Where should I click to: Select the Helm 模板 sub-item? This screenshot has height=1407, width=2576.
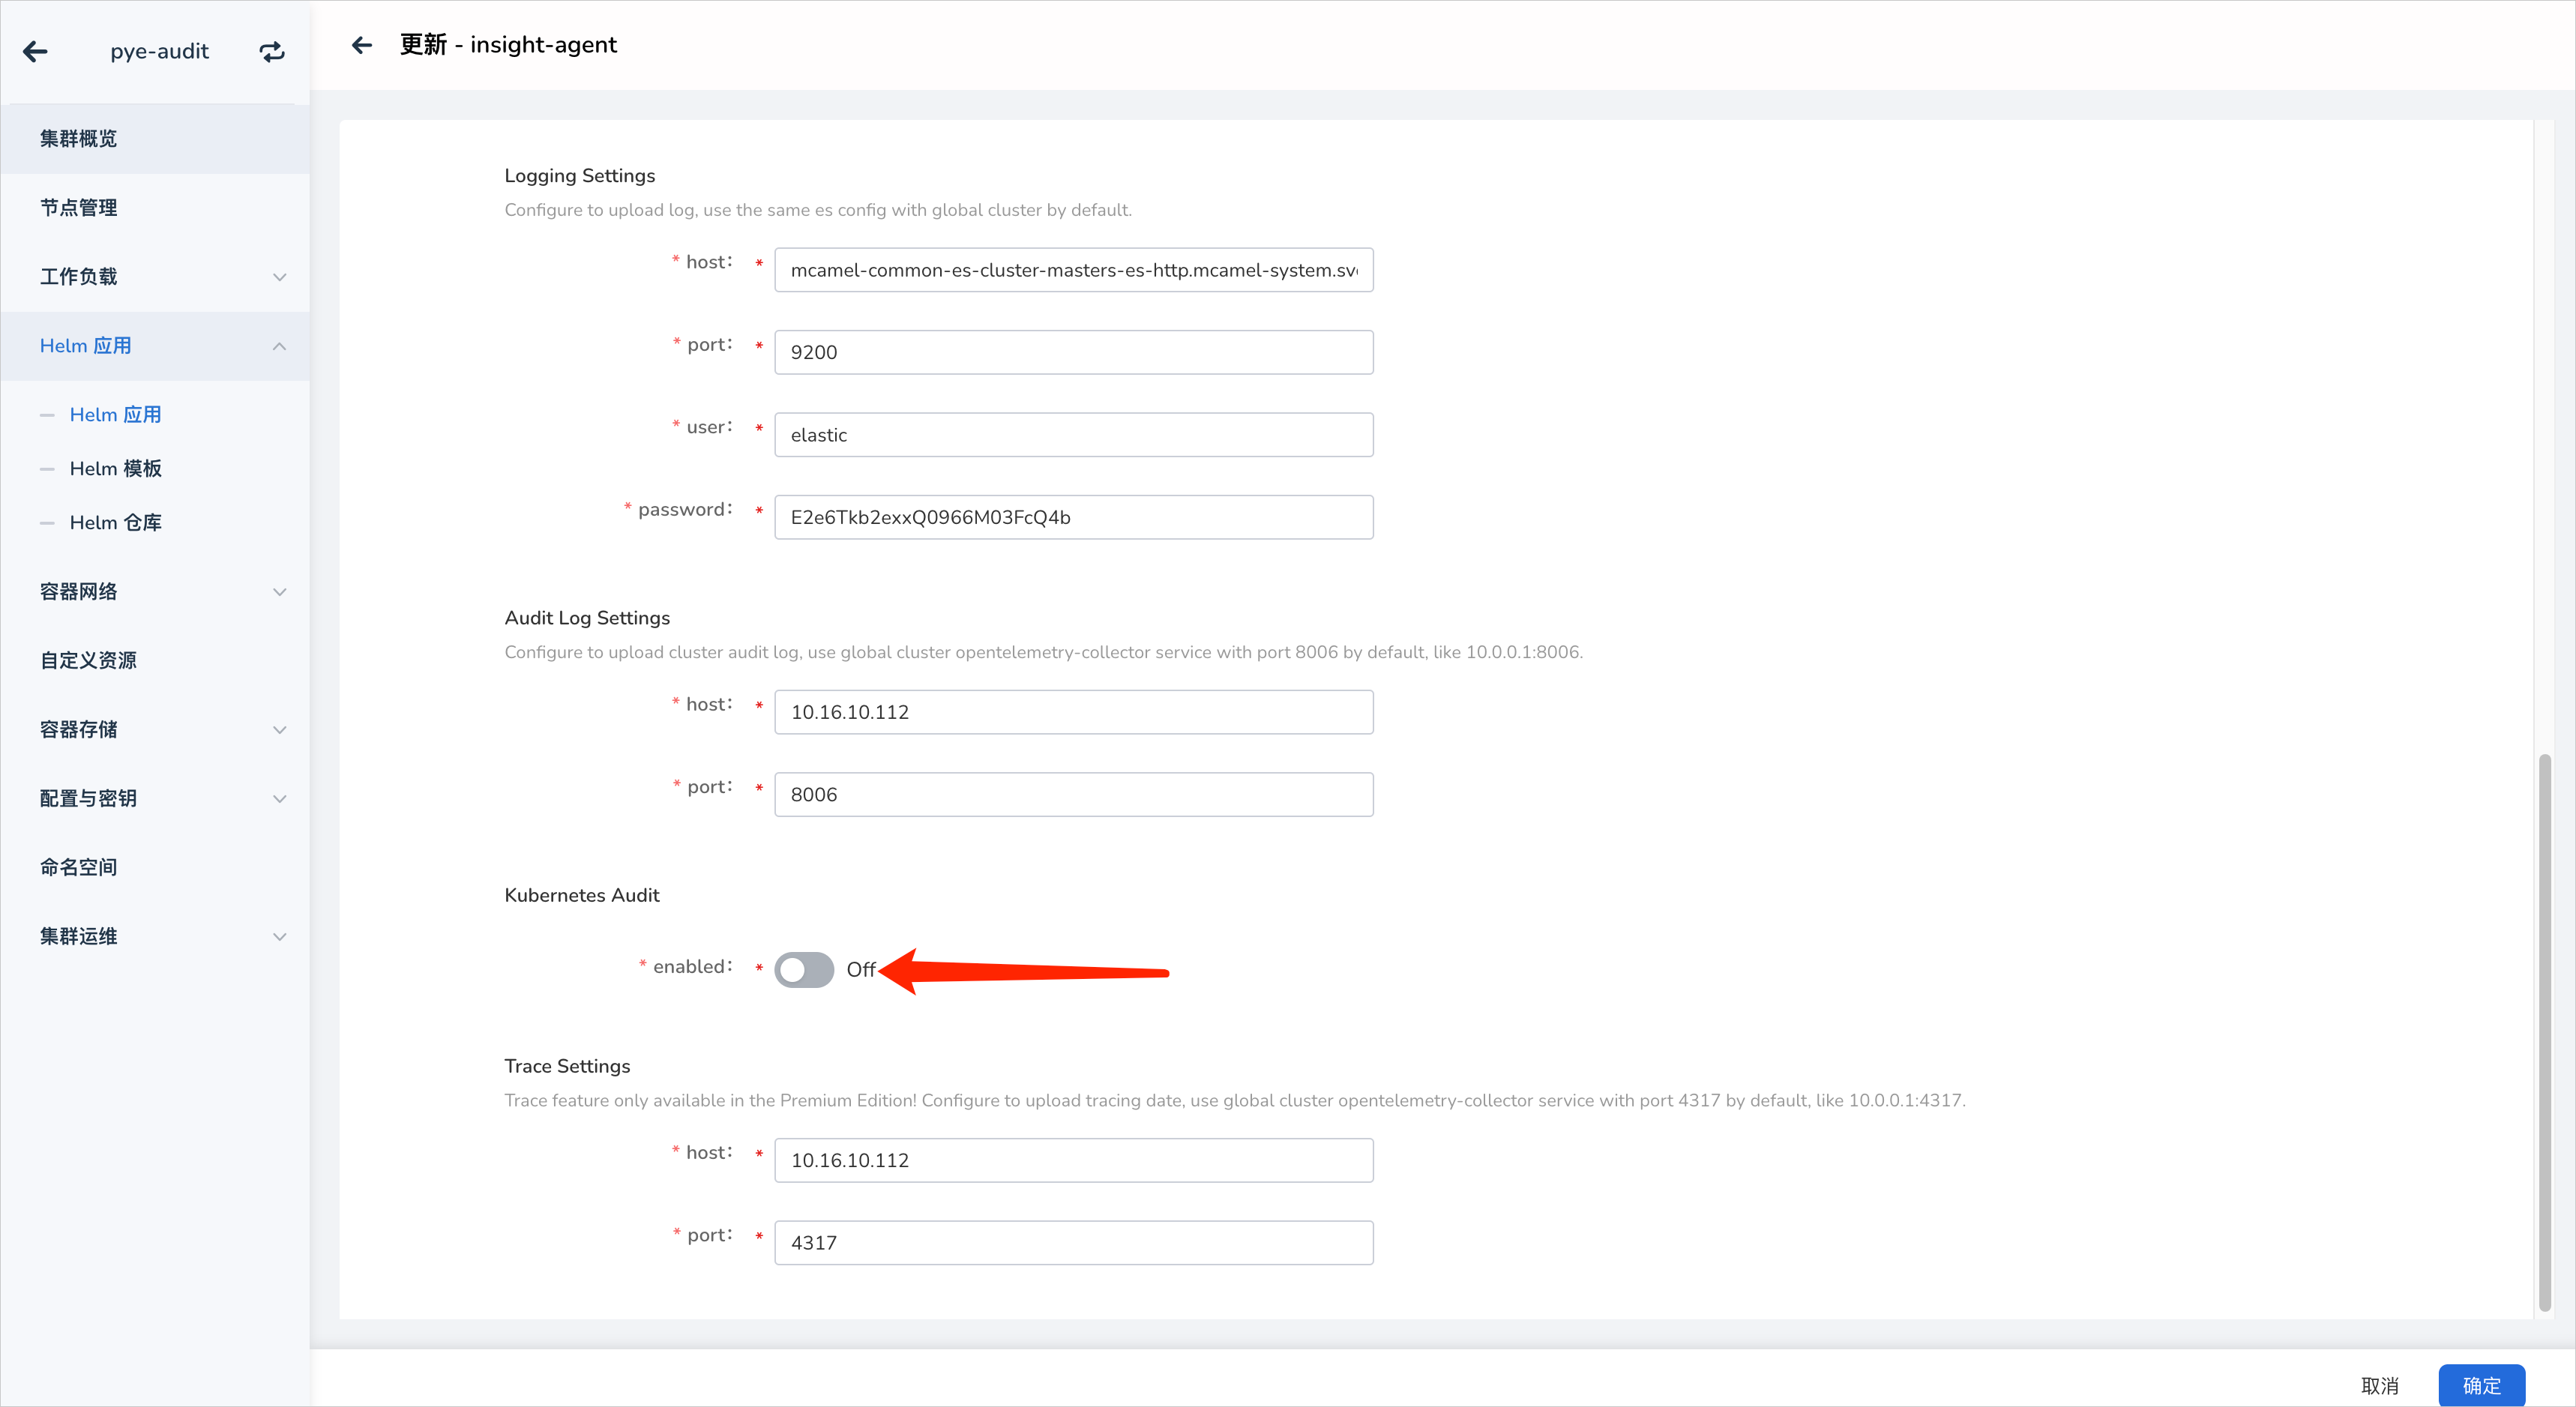115,469
